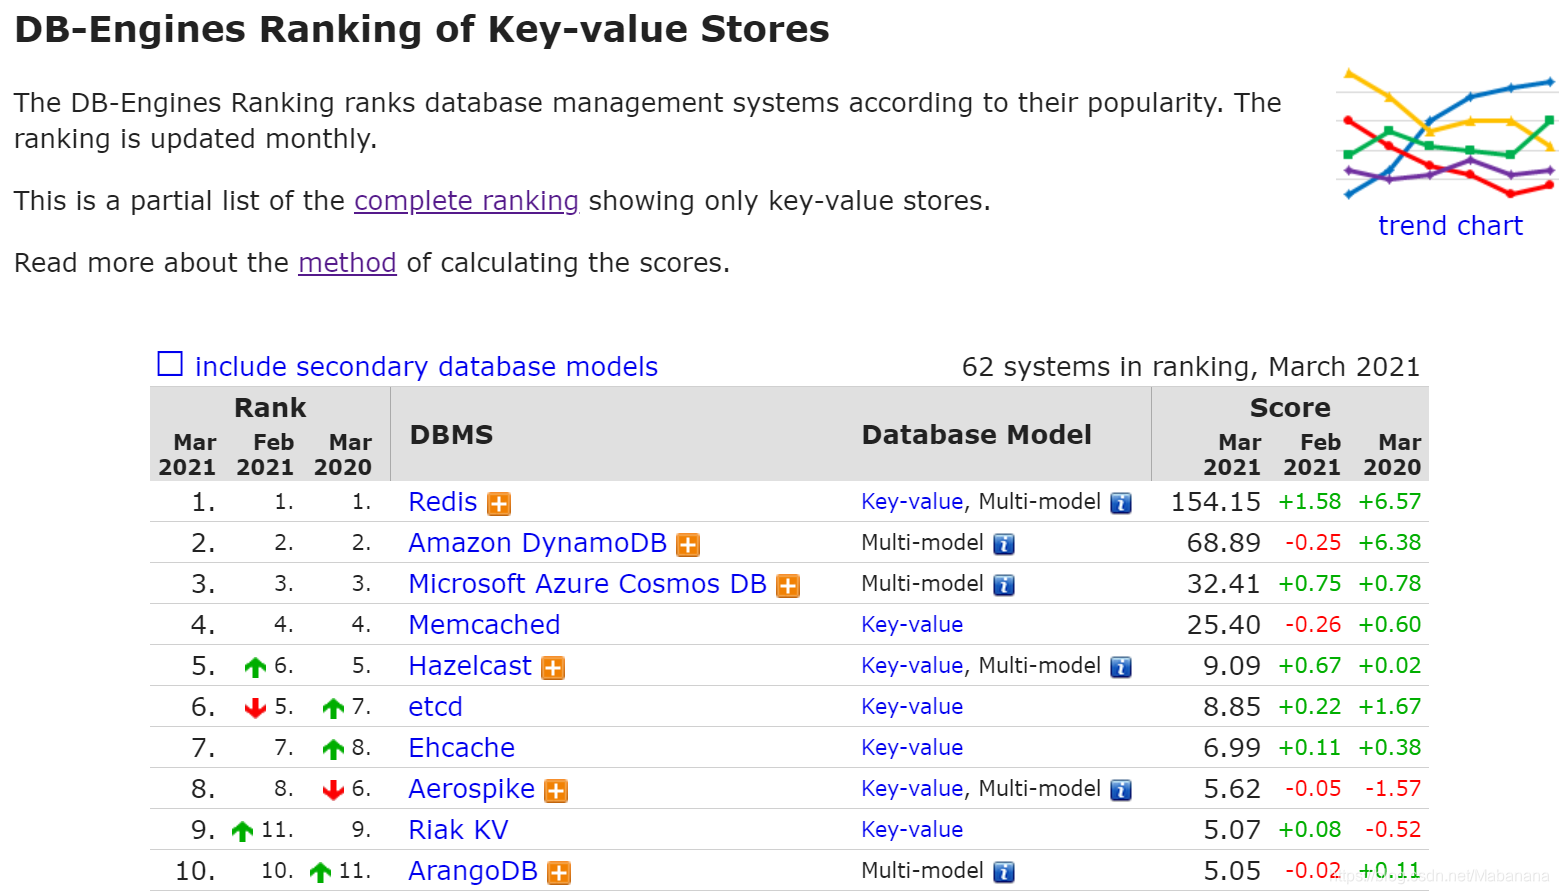Screen dimensions: 1559x894
Task: Open the Redis plus detail icon
Action: click(x=499, y=504)
